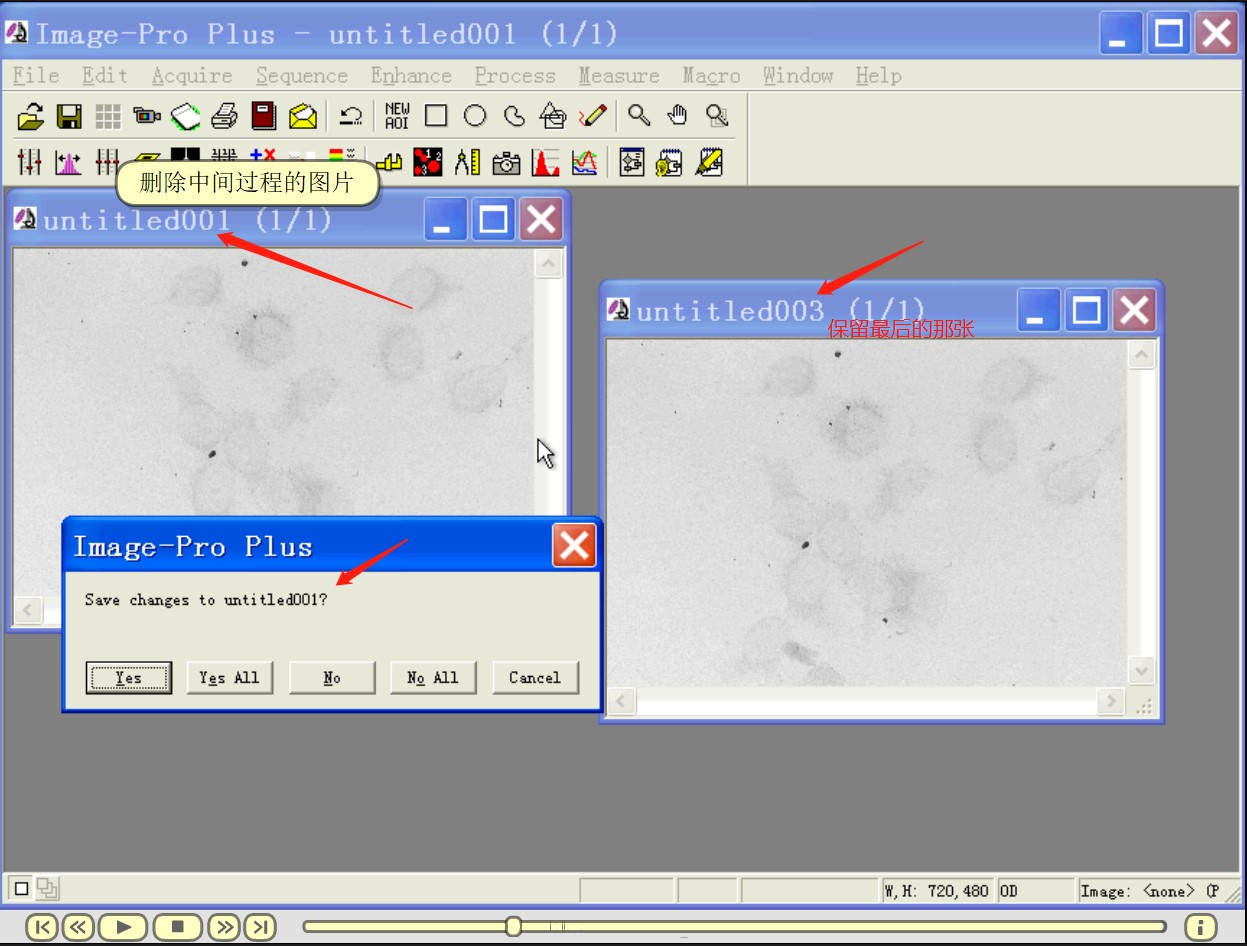This screenshot has height=946, width=1247.
Task: Click the playback timeline slider handle
Action: [x=513, y=927]
